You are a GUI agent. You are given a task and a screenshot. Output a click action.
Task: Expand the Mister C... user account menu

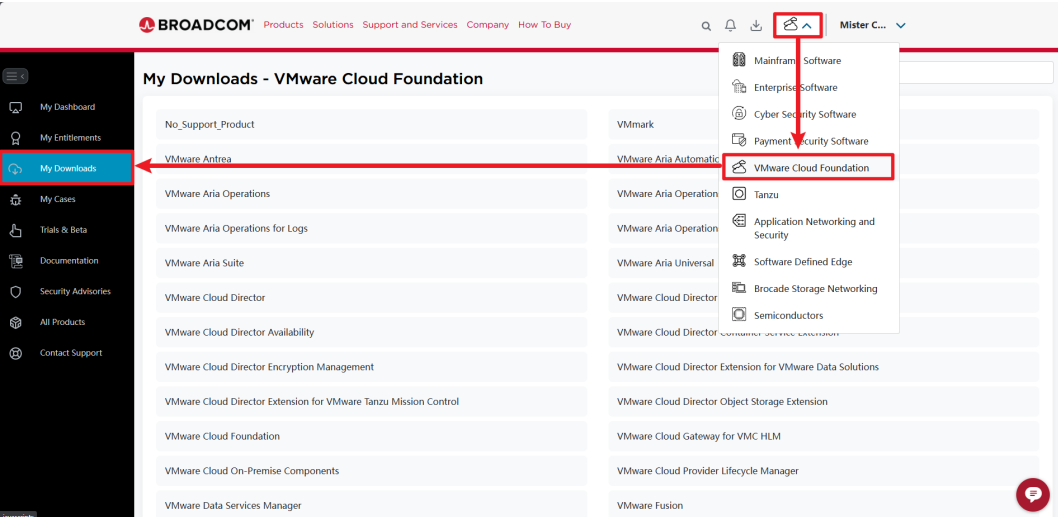(x=872, y=25)
